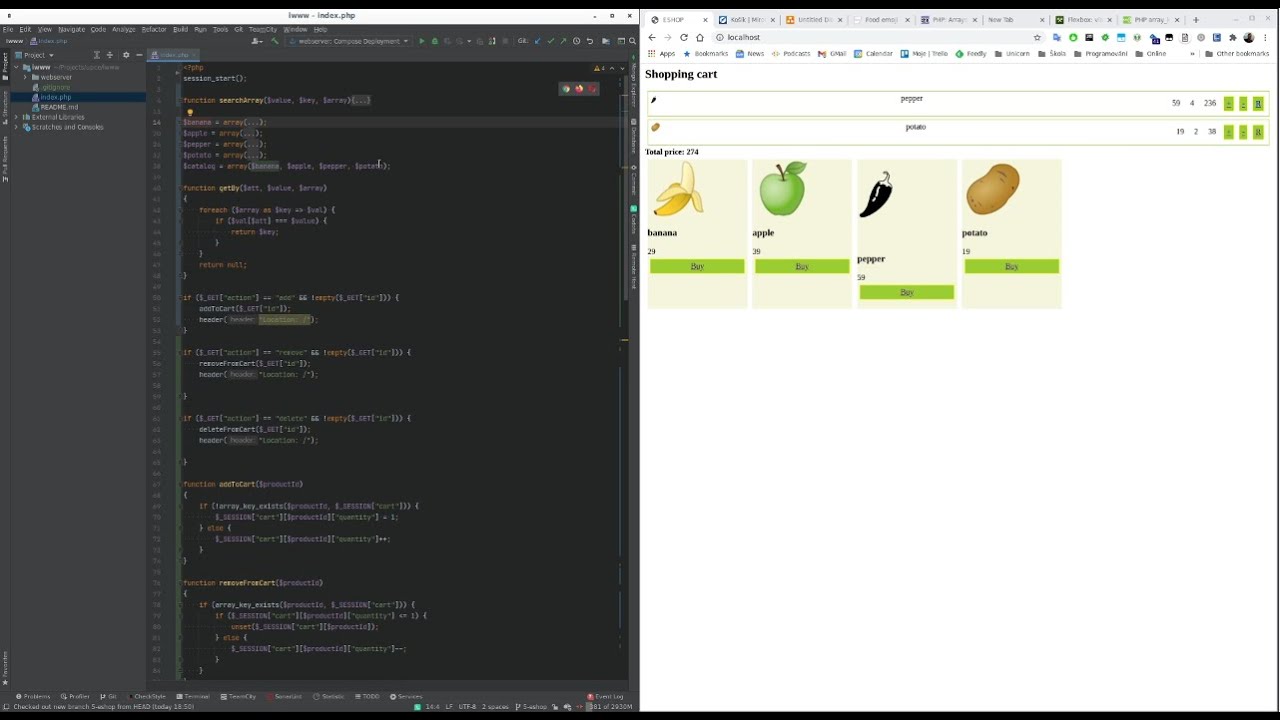This screenshot has height=720, width=1280.
Task: Open the Refactor menu
Action: [x=154, y=29]
